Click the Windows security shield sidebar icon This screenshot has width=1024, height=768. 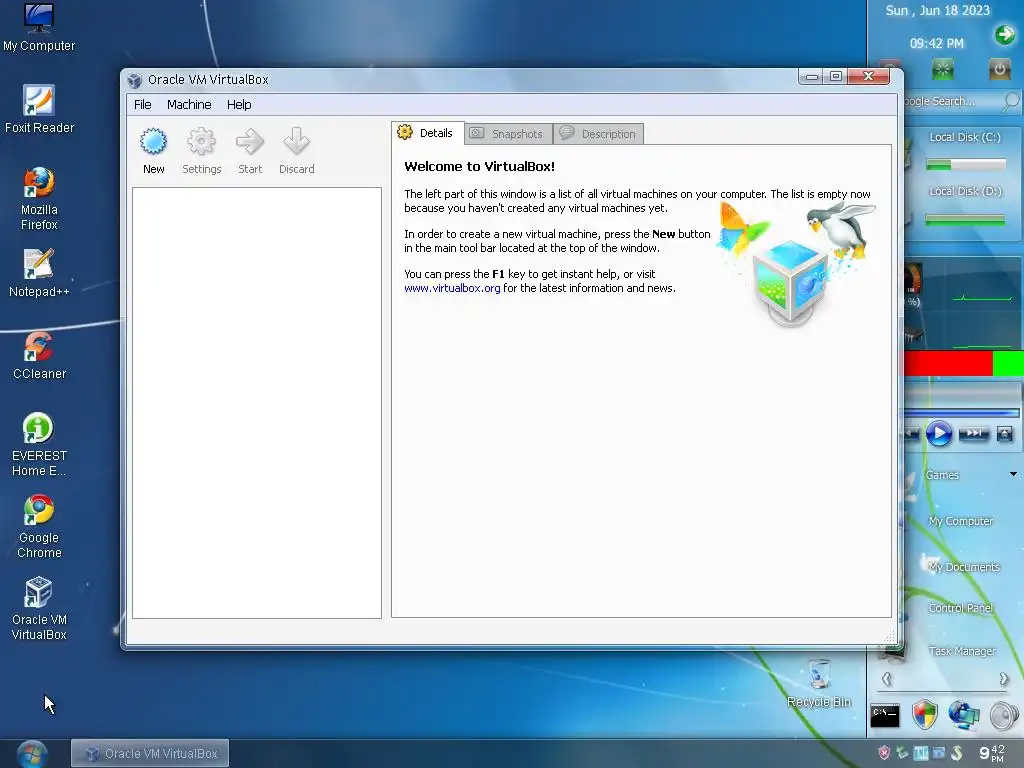click(924, 715)
